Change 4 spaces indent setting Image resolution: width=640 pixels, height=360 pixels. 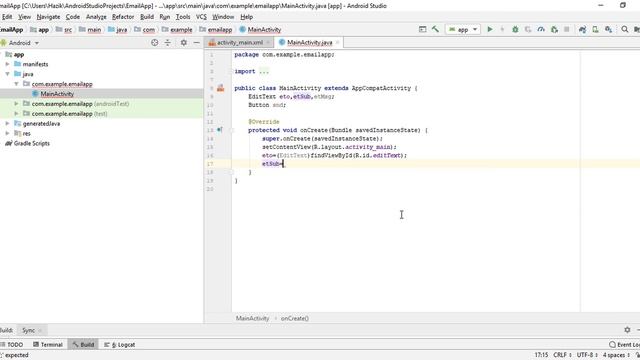[616, 355]
